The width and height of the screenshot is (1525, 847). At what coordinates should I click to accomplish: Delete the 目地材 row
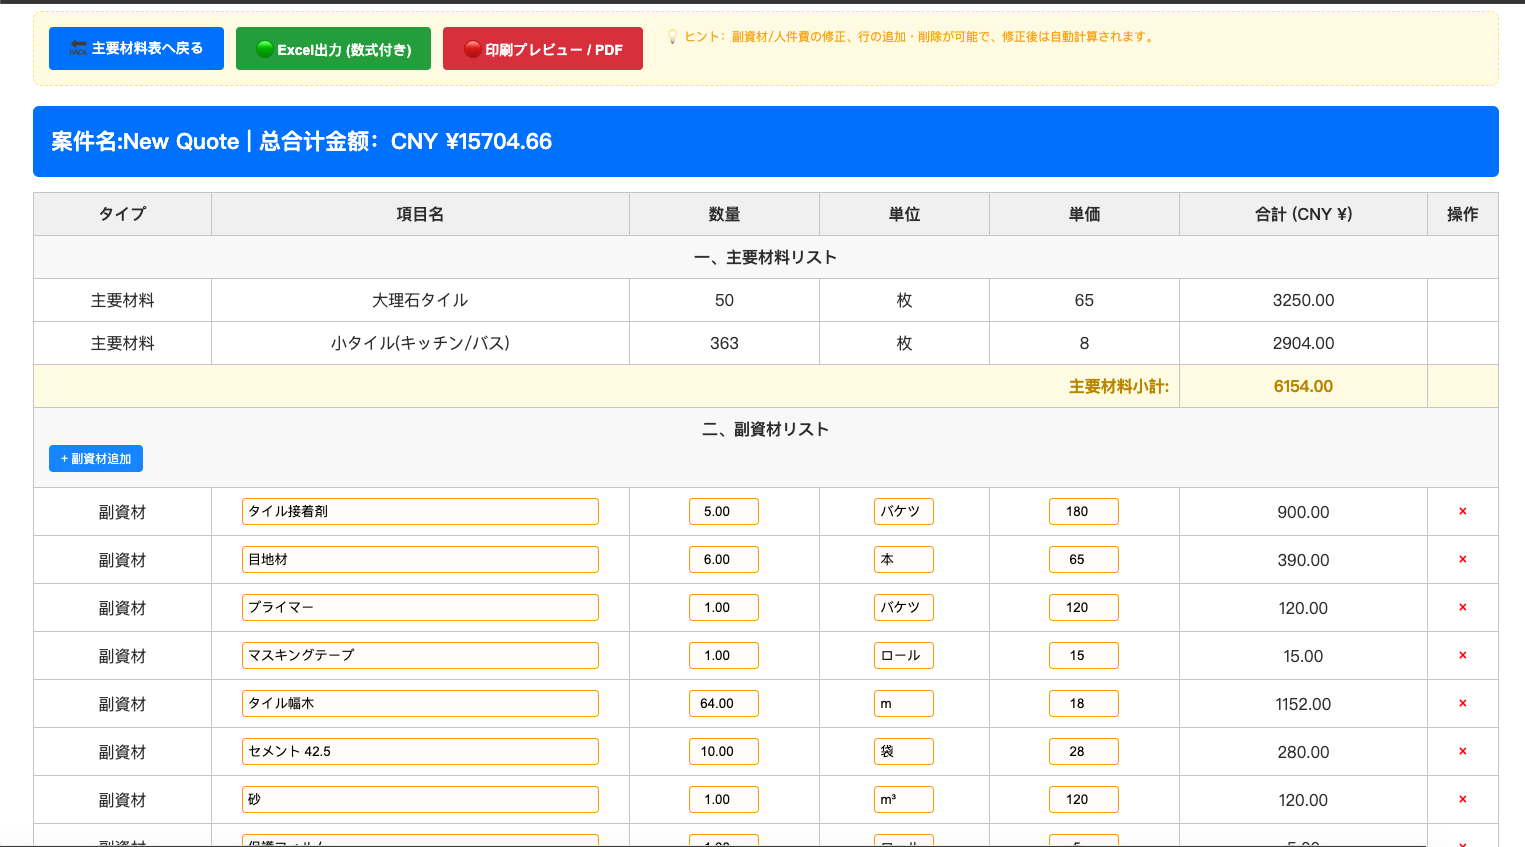1462,559
